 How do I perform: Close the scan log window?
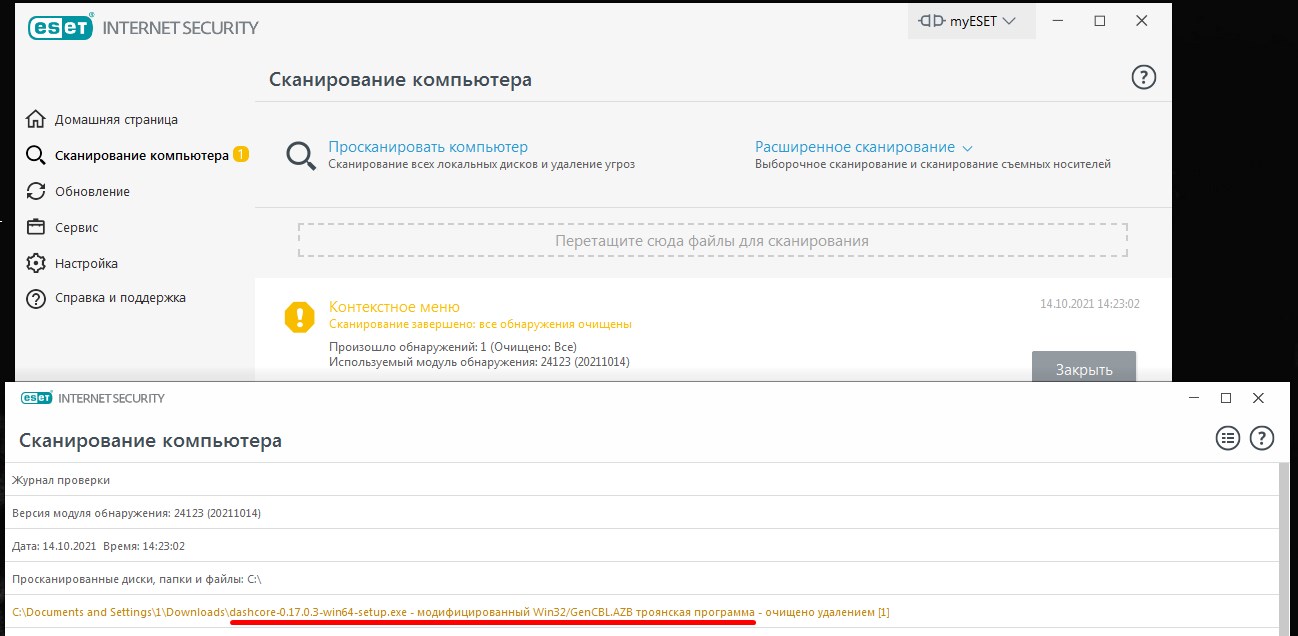tap(1258, 398)
